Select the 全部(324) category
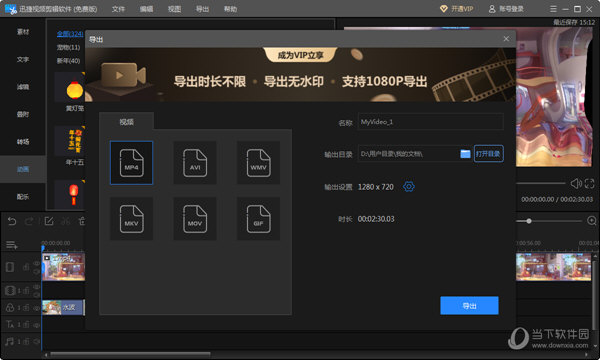Image resolution: width=600 pixels, height=360 pixels. coord(70,34)
